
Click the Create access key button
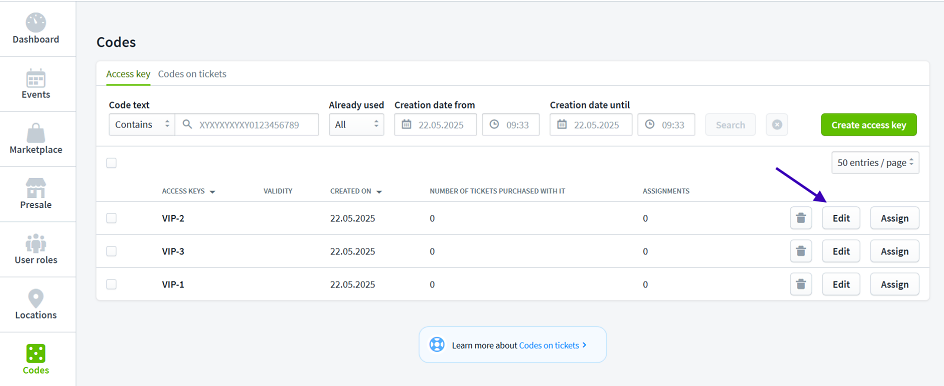click(x=868, y=125)
